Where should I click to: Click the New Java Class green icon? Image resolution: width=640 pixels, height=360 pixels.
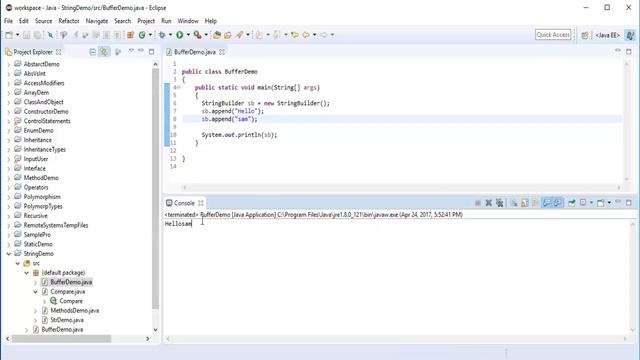(x=142, y=35)
